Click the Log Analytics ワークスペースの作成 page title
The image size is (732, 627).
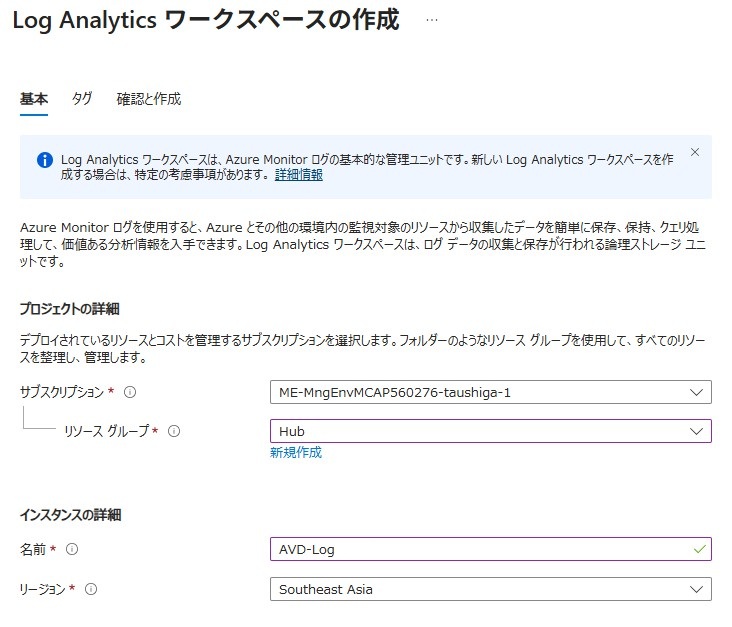click(205, 20)
